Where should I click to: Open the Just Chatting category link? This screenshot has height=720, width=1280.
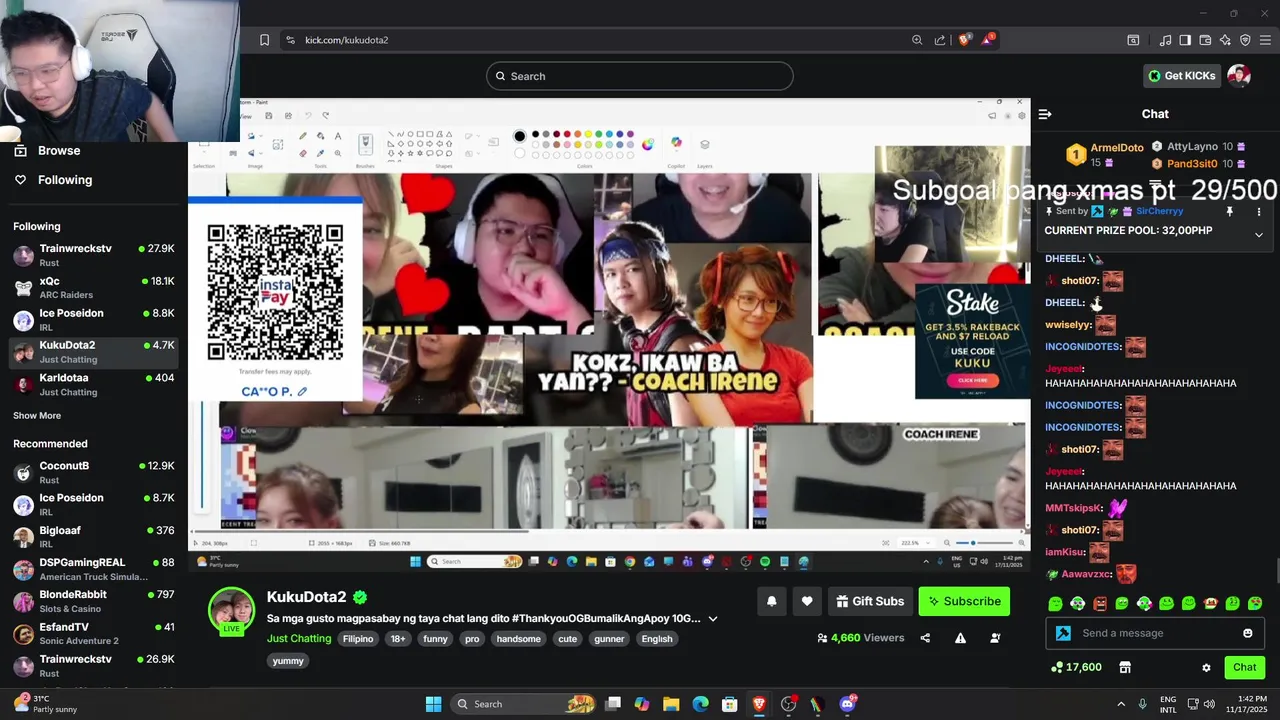299,639
